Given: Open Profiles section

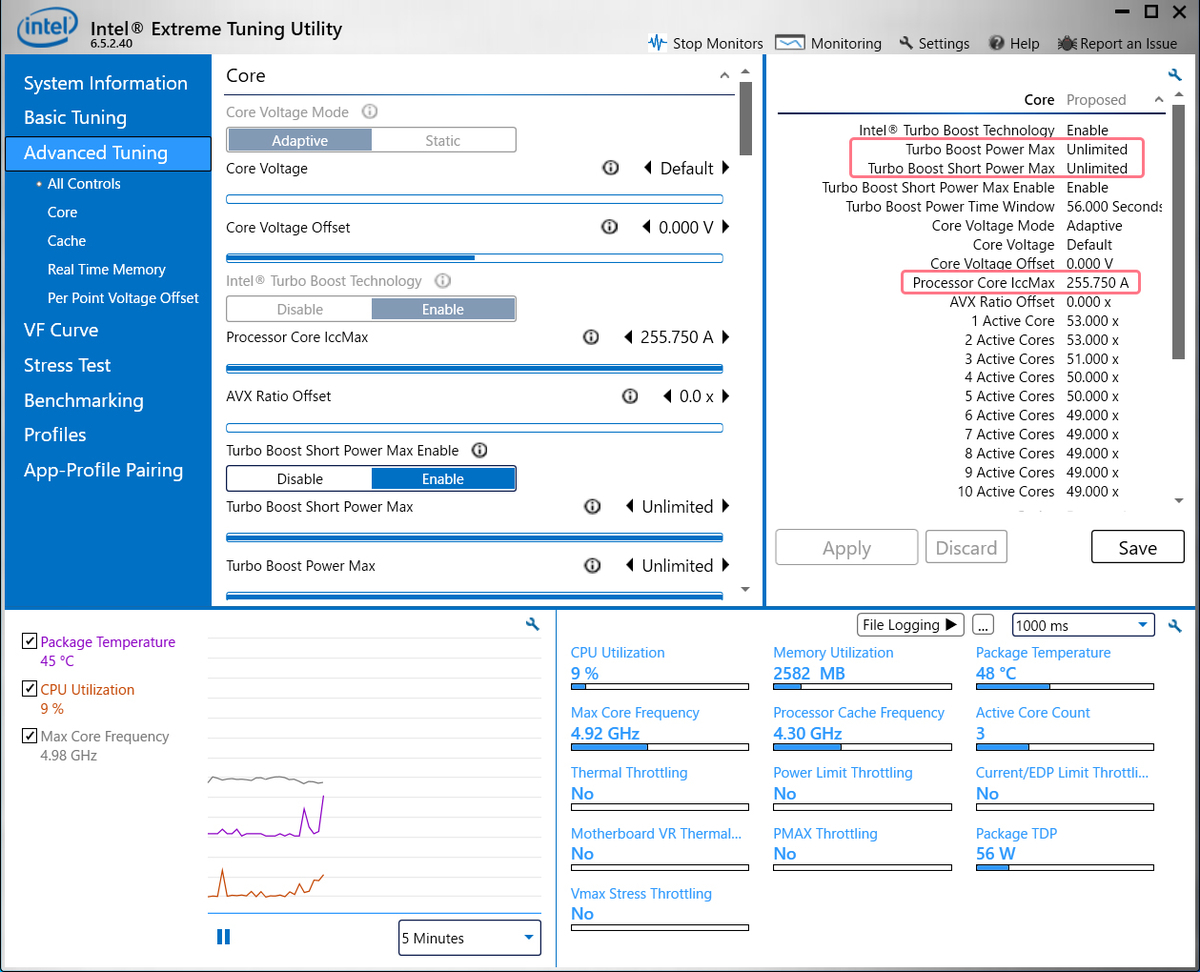Looking at the screenshot, I should tap(55, 435).
